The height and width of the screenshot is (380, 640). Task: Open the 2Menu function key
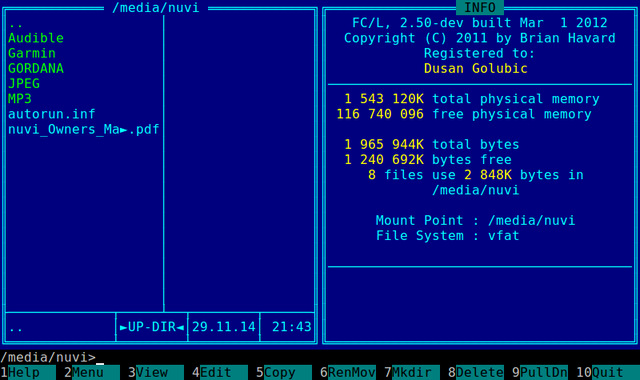pos(92,373)
